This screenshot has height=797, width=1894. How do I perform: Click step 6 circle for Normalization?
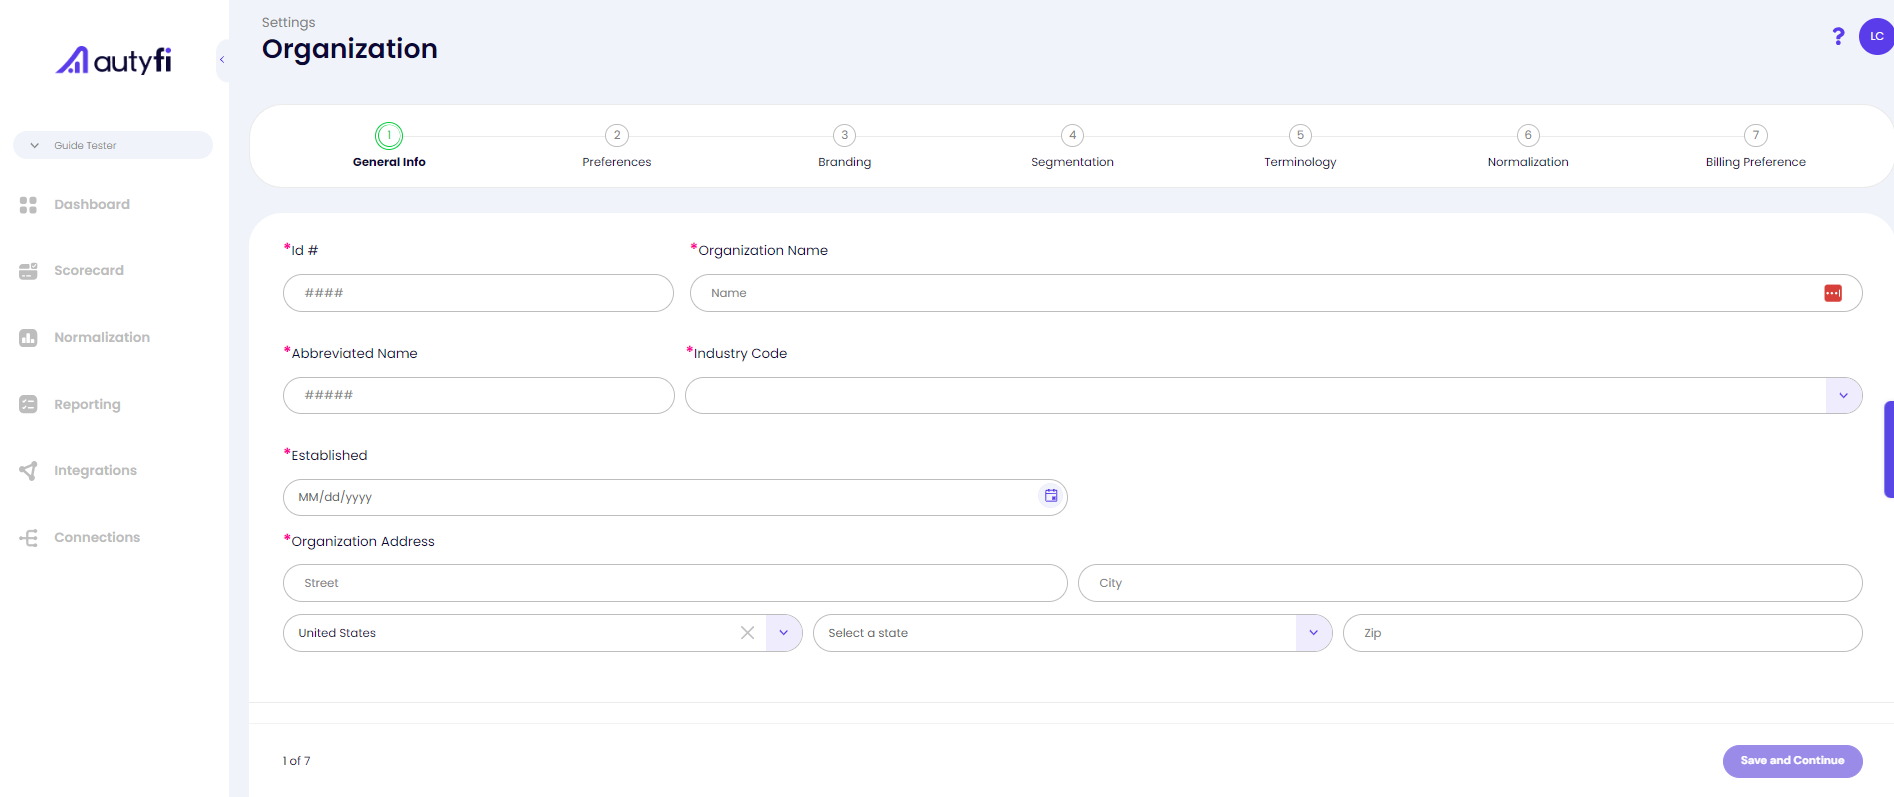[1528, 135]
